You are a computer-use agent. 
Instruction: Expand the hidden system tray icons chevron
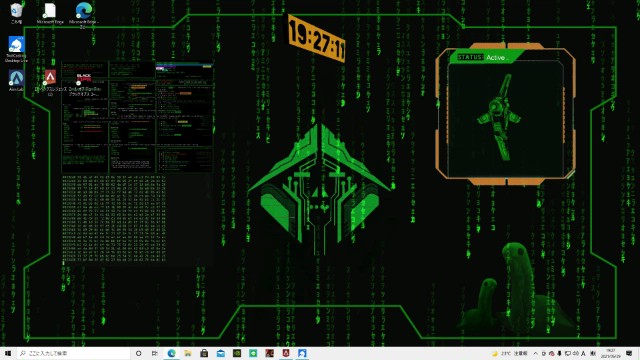tap(536, 353)
